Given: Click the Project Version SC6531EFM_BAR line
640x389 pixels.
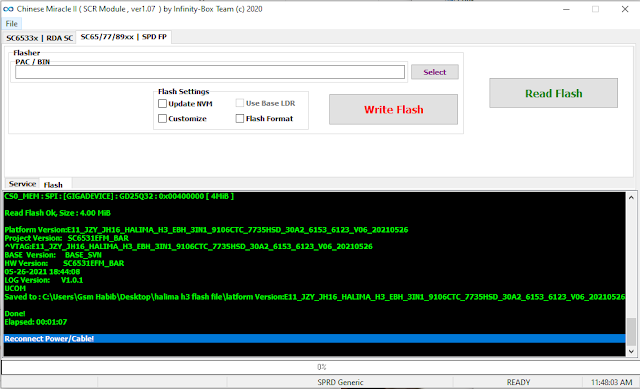Looking at the screenshot, I should pos(67,238).
